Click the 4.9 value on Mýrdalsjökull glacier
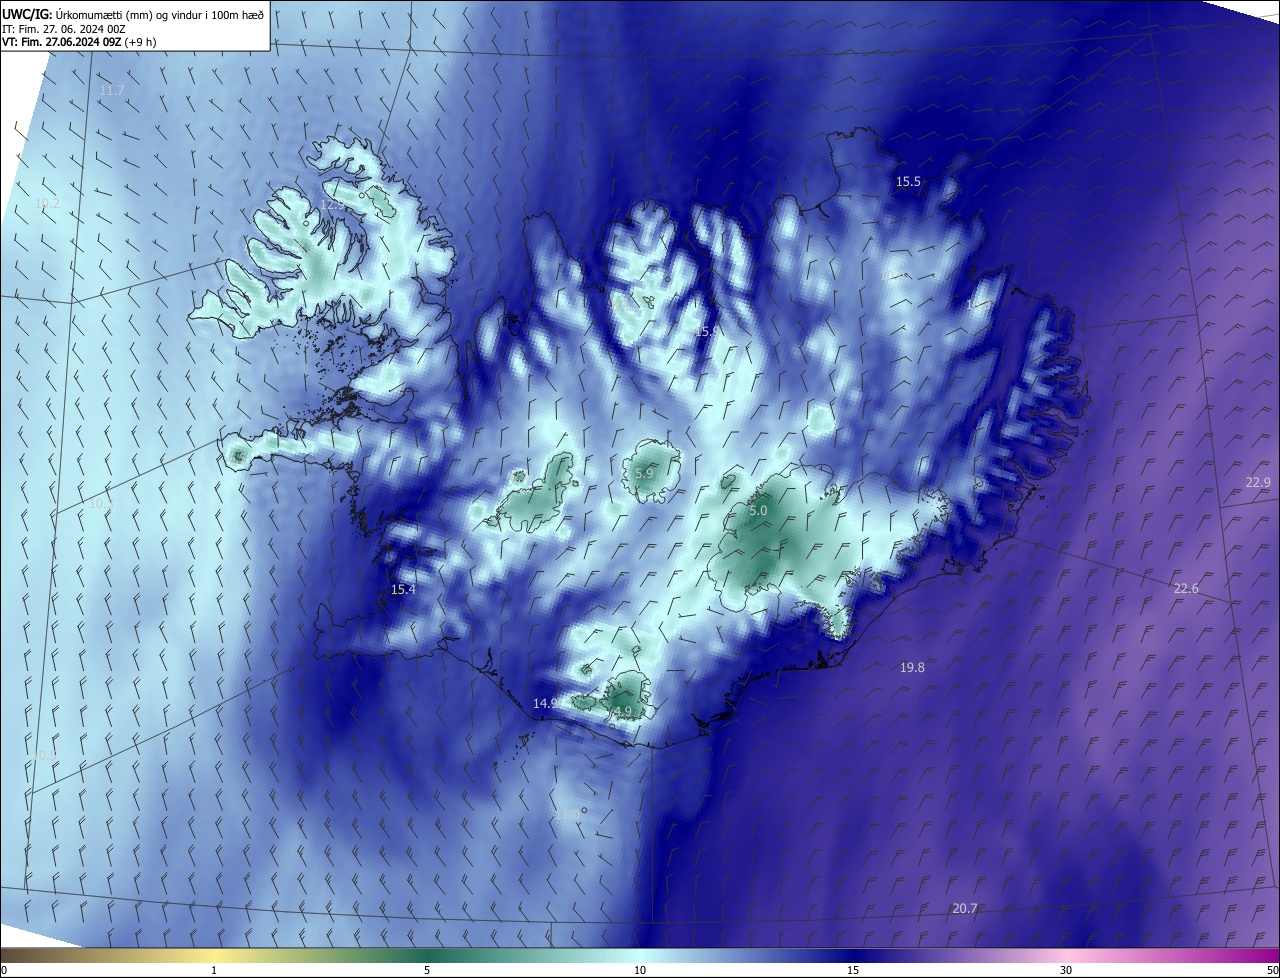Screen dimensions: 1280x978 622,711
